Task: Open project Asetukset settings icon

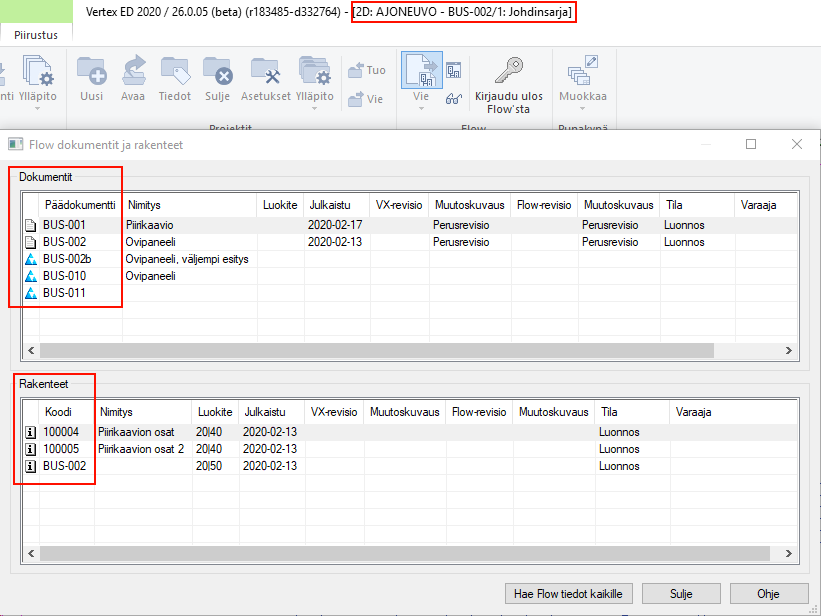Action: (x=265, y=72)
